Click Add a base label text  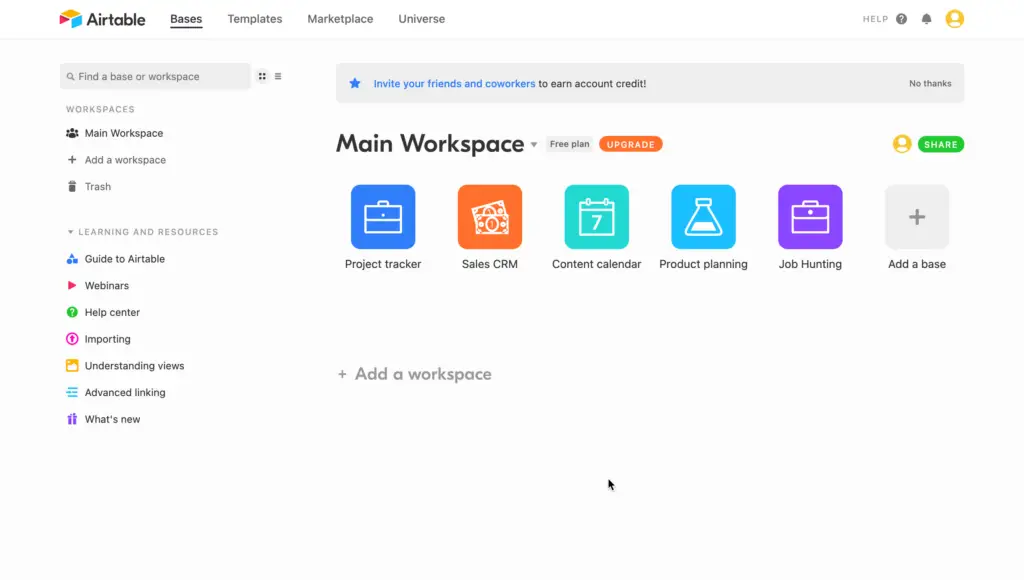[917, 264]
